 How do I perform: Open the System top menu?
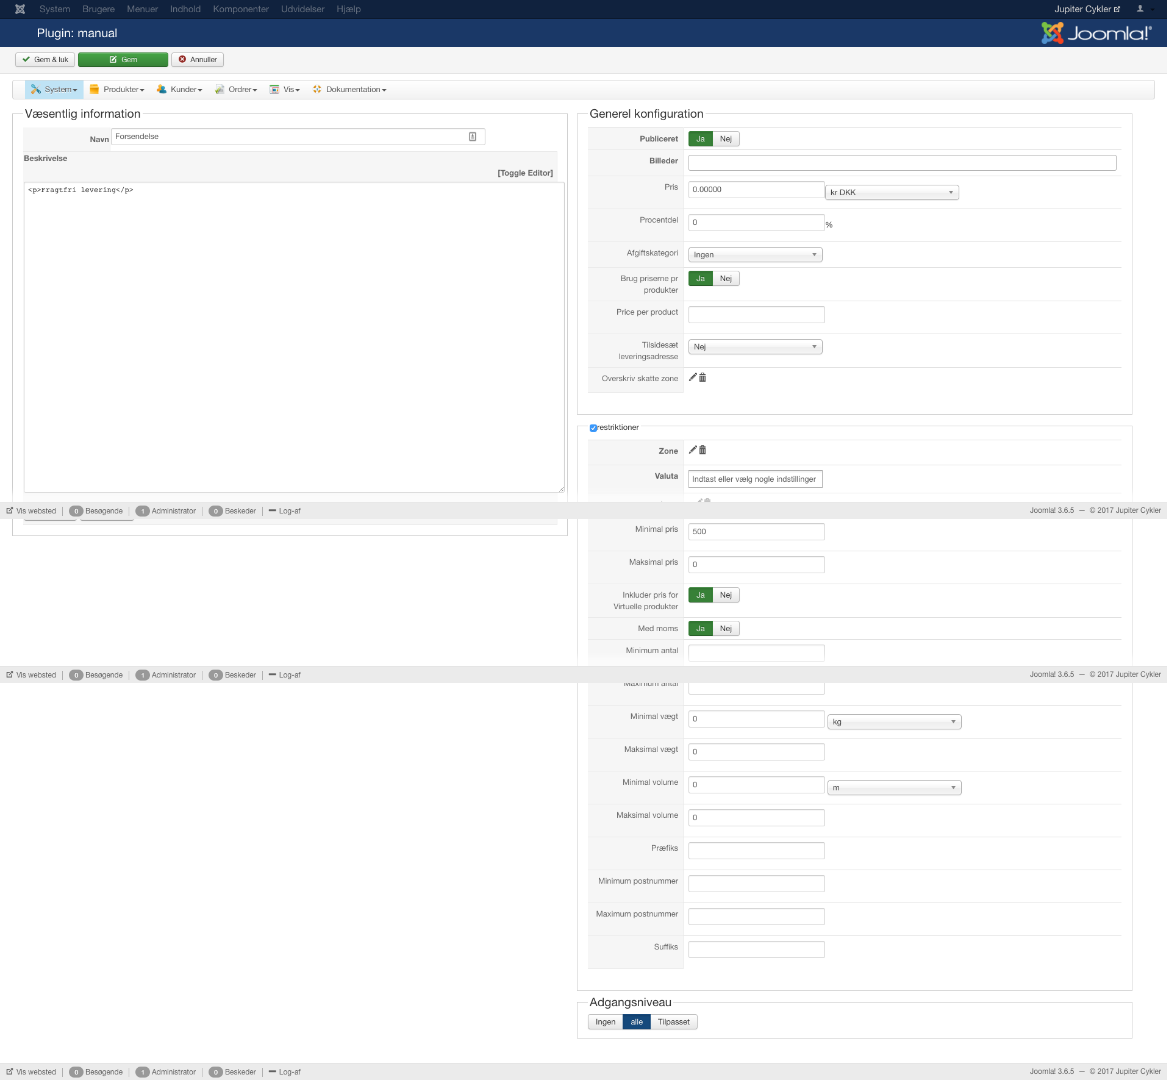(x=54, y=9)
